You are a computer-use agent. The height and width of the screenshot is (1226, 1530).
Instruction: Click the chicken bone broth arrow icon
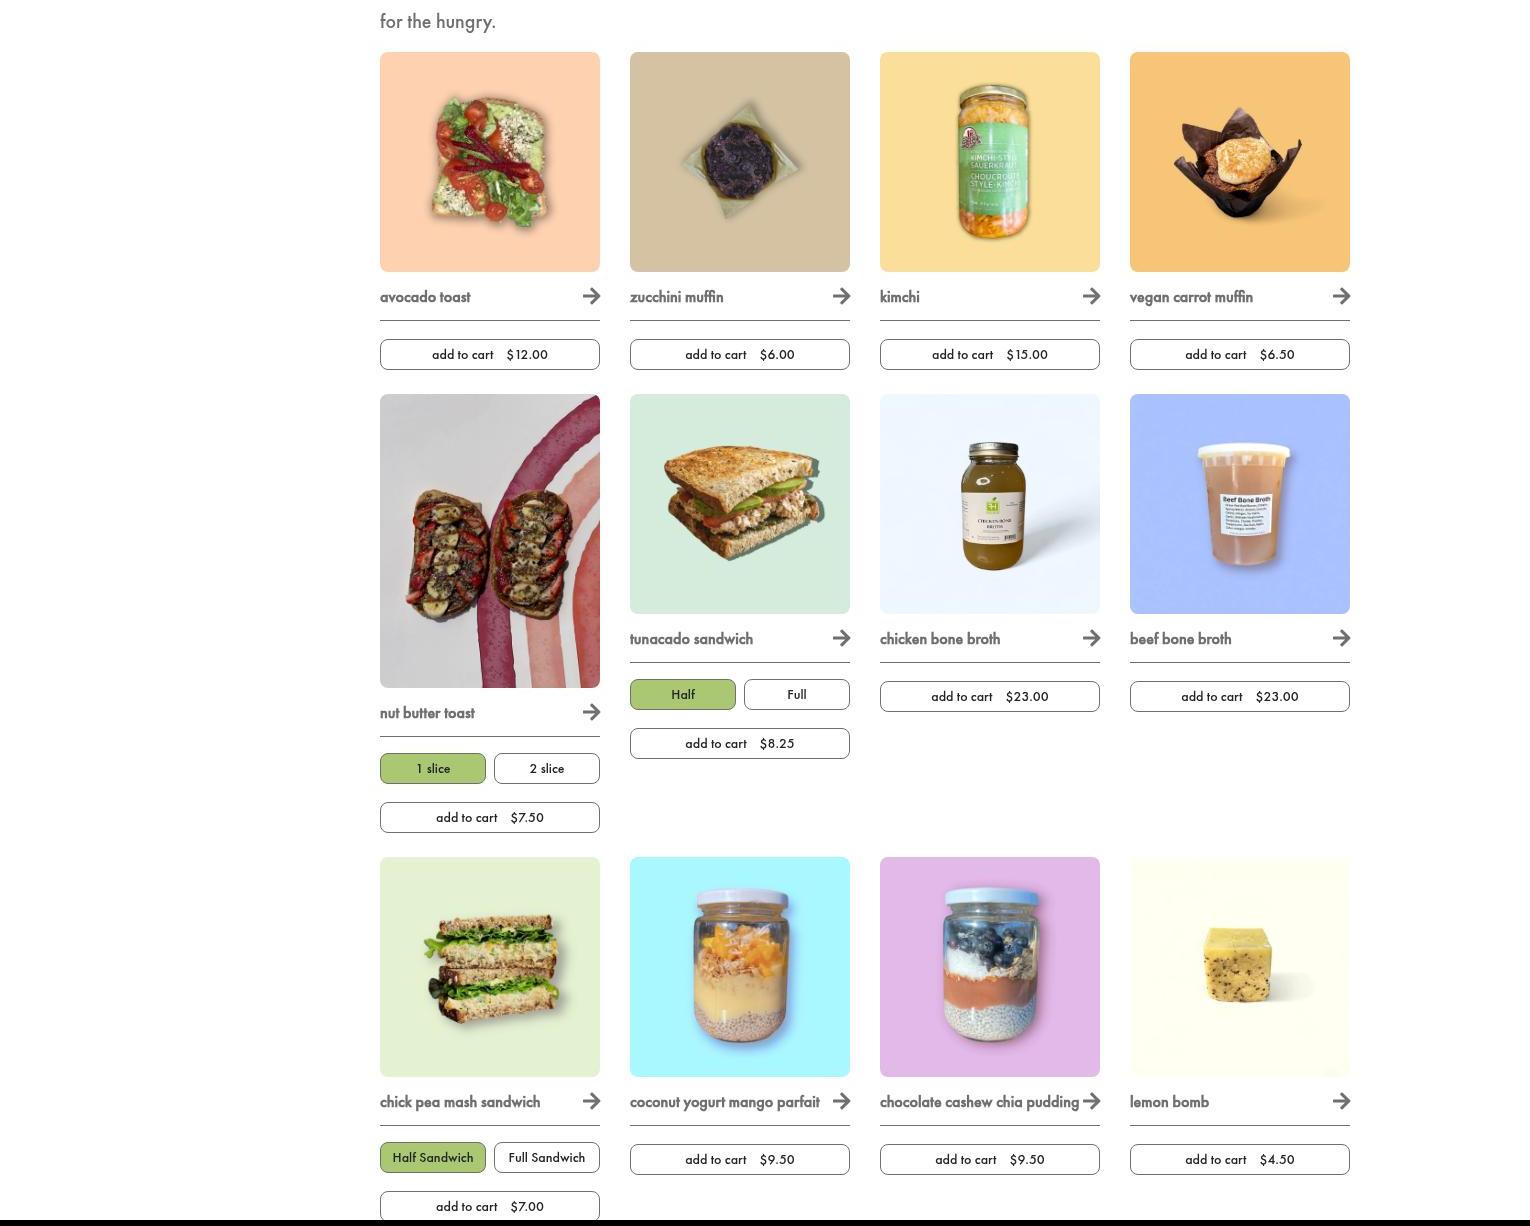click(1091, 638)
